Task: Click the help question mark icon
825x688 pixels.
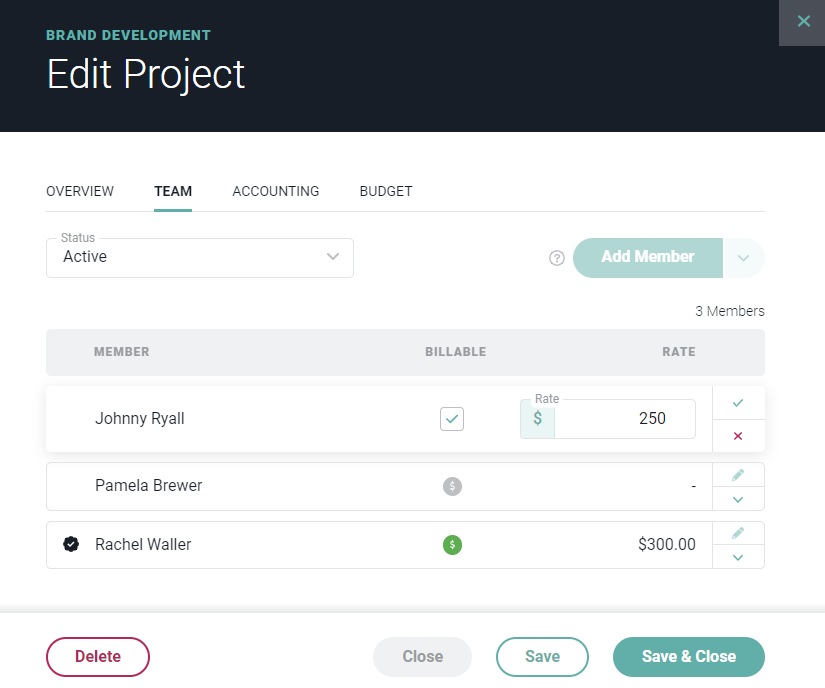Action: click(557, 258)
